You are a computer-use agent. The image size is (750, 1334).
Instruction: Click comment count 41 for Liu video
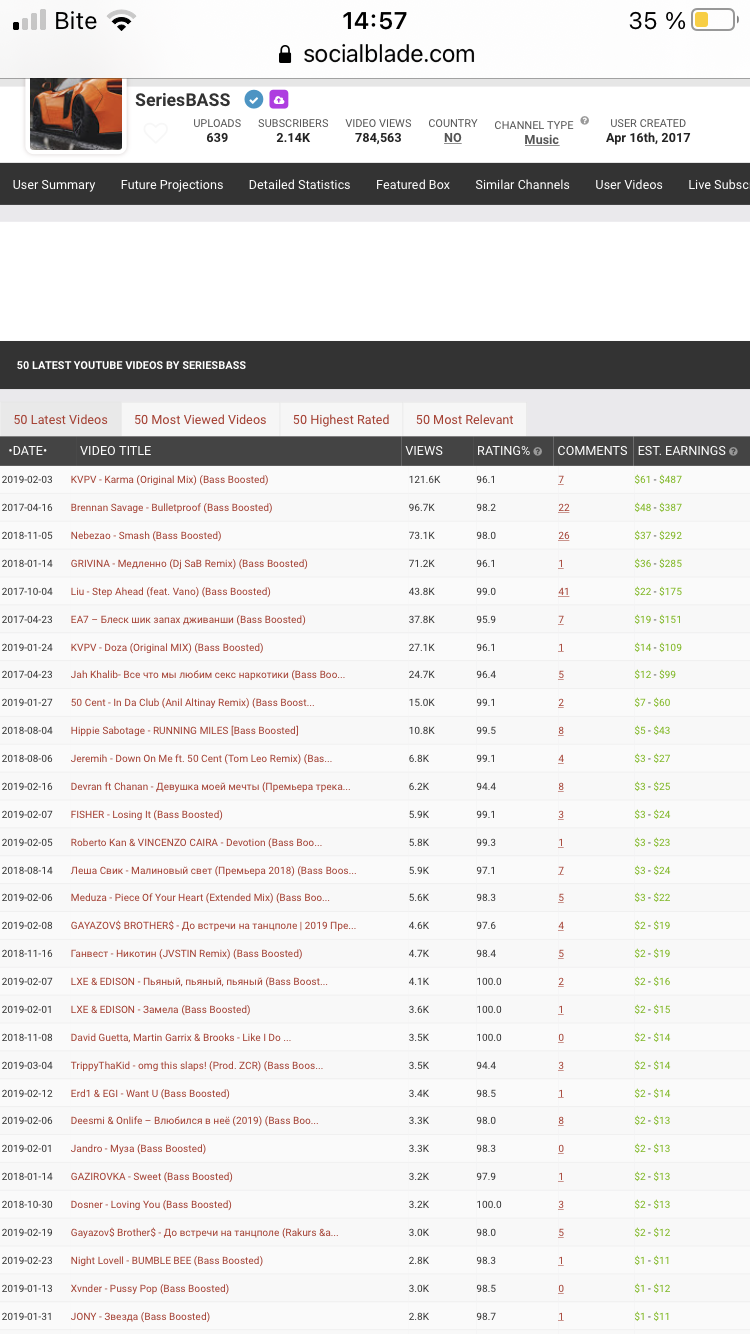point(564,592)
